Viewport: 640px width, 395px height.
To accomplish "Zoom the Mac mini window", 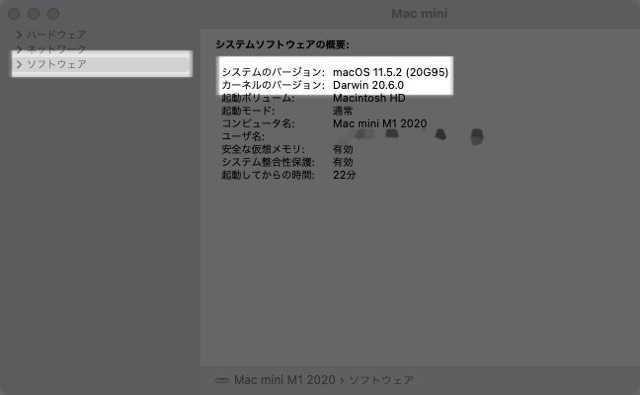I will click(x=53, y=14).
